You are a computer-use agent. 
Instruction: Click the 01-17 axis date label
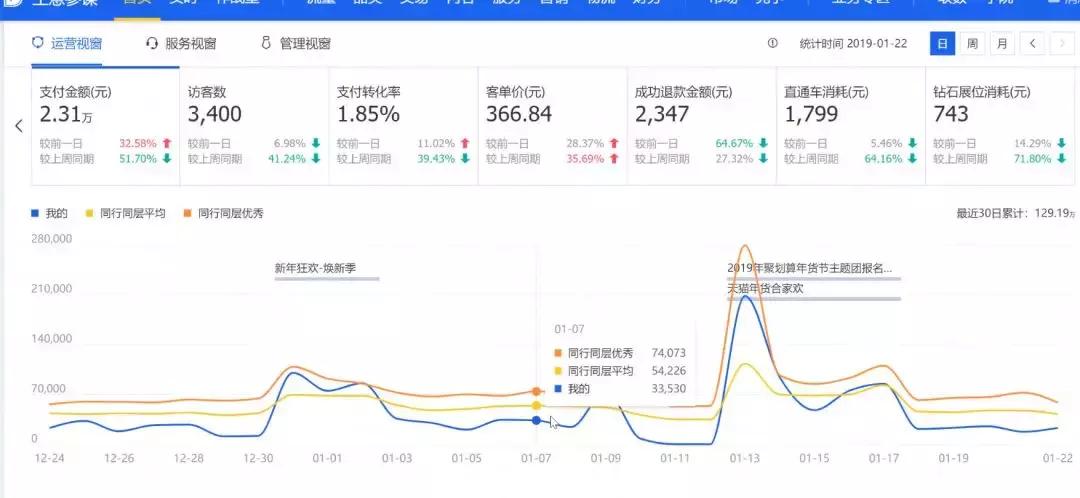884,458
